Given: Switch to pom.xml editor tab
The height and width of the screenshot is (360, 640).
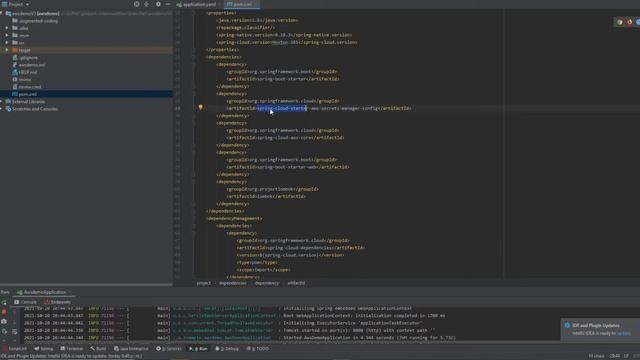Looking at the screenshot, I should pyautogui.click(x=242, y=4).
